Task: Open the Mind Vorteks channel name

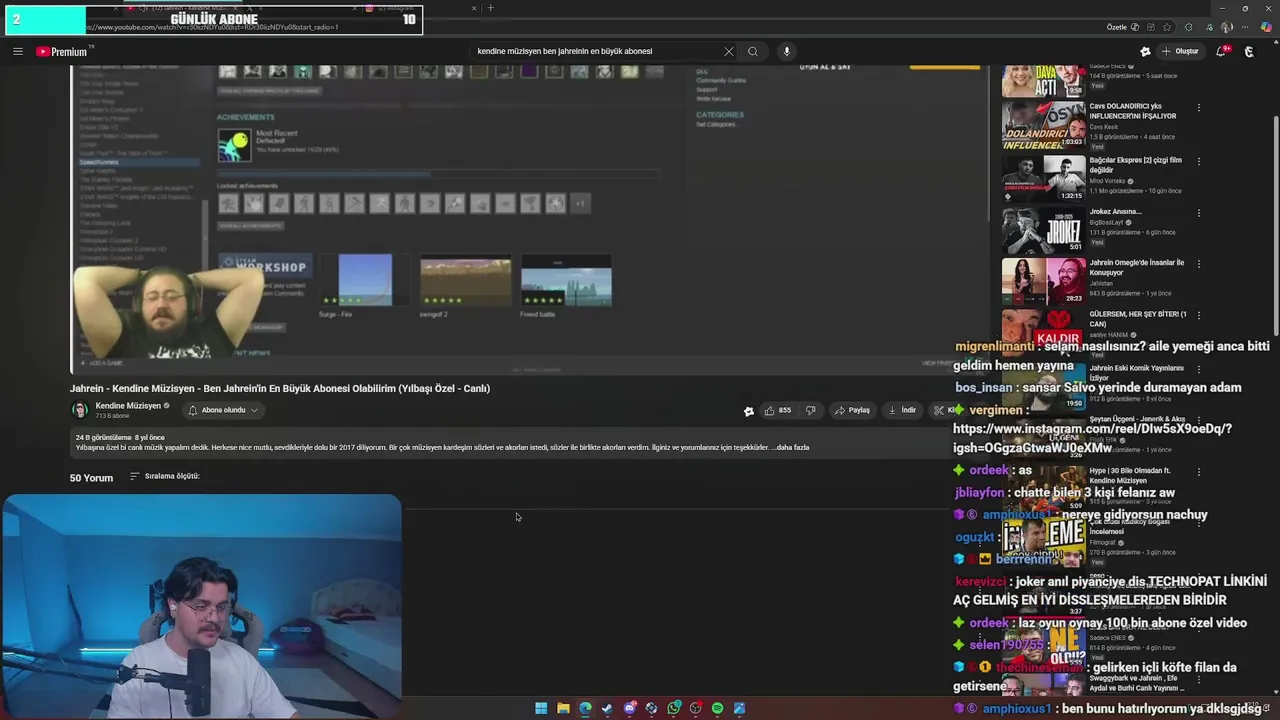Action: (1108, 181)
